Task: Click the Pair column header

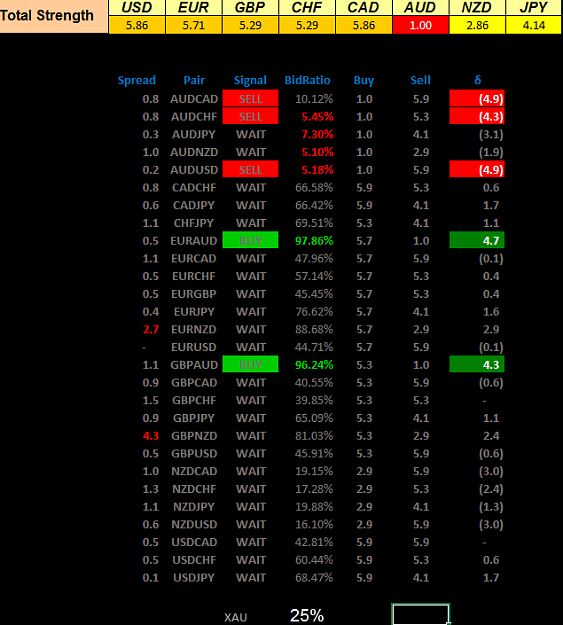Action: point(194,81)
